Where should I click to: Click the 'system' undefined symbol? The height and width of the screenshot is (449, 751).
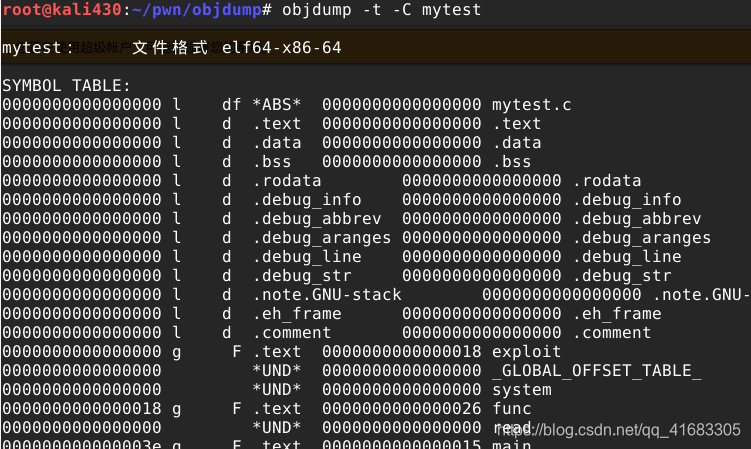pos(522,390)
